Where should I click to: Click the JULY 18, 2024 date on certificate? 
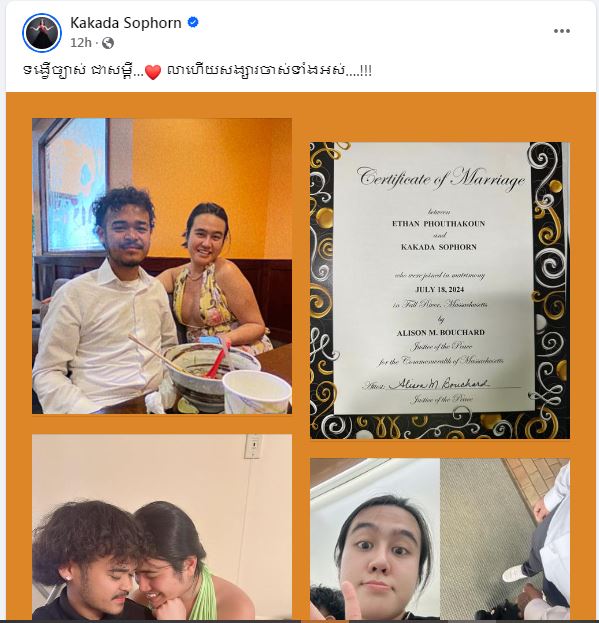(439, 289)
